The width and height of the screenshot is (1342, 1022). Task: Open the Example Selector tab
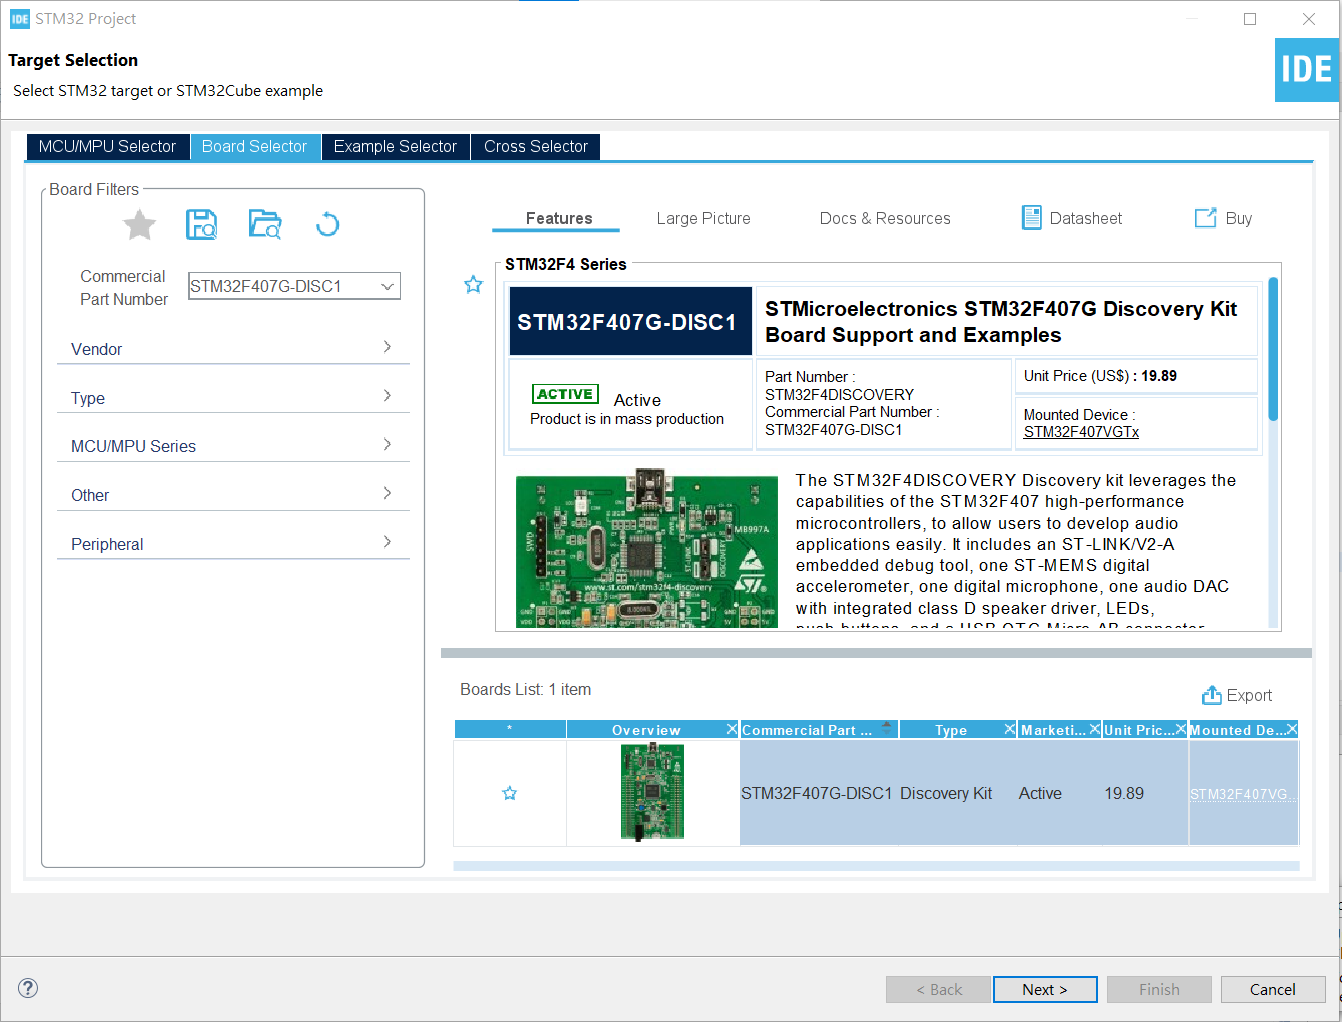395,146
